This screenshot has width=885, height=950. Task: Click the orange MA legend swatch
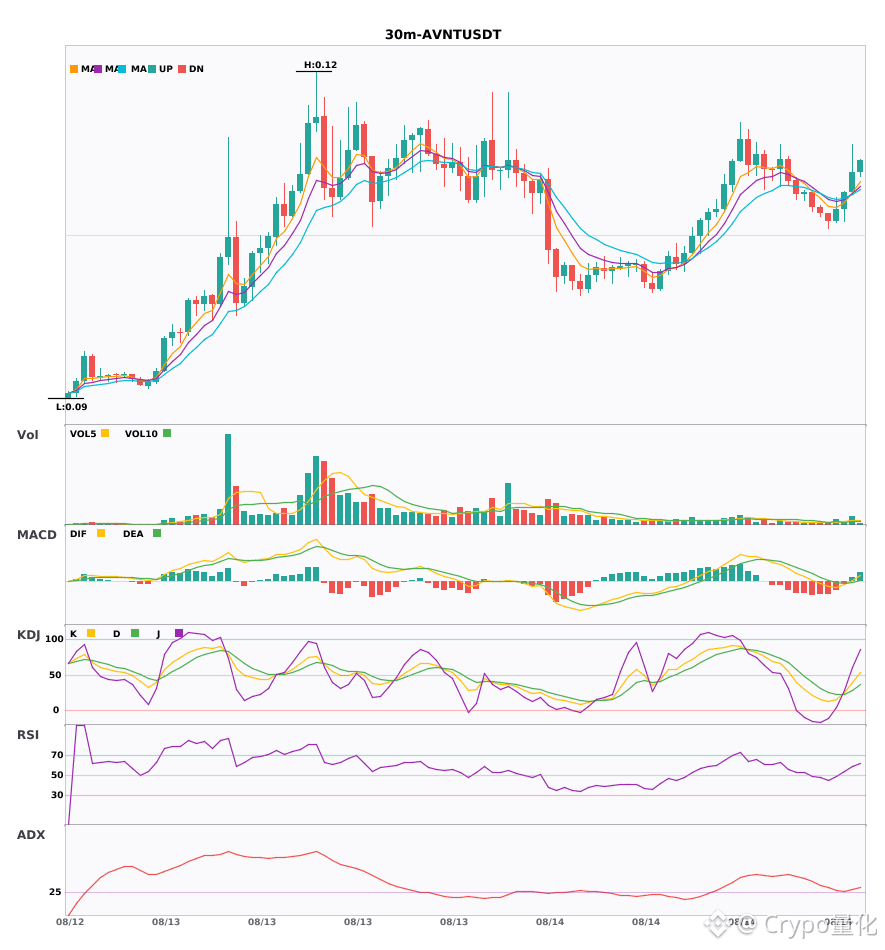coord(74,69)
